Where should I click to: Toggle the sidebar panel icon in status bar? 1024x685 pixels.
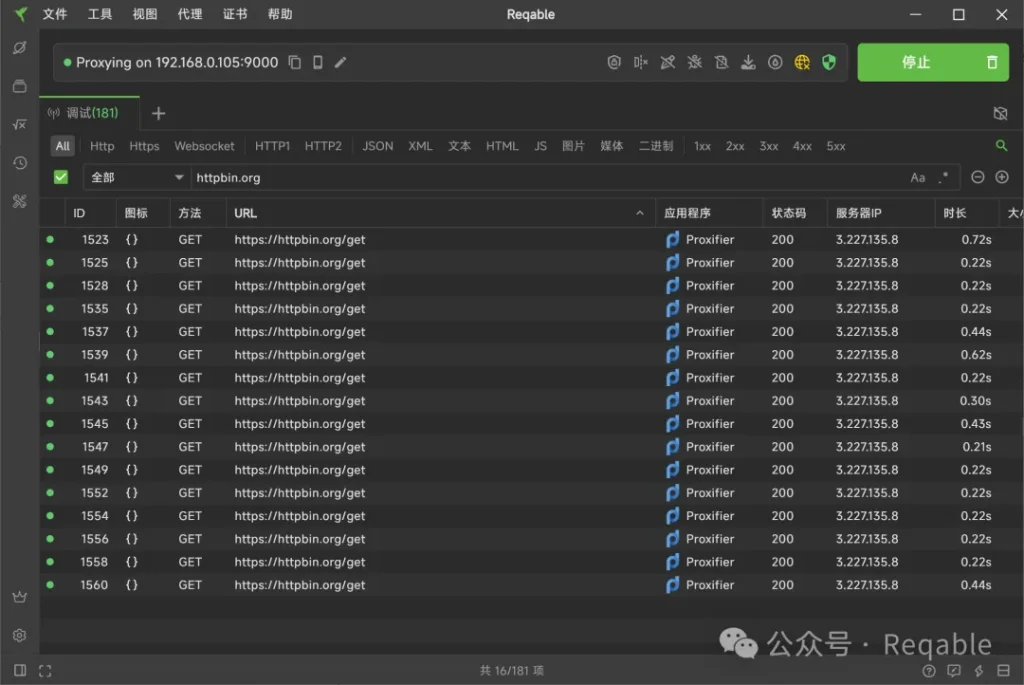point(20,671)
